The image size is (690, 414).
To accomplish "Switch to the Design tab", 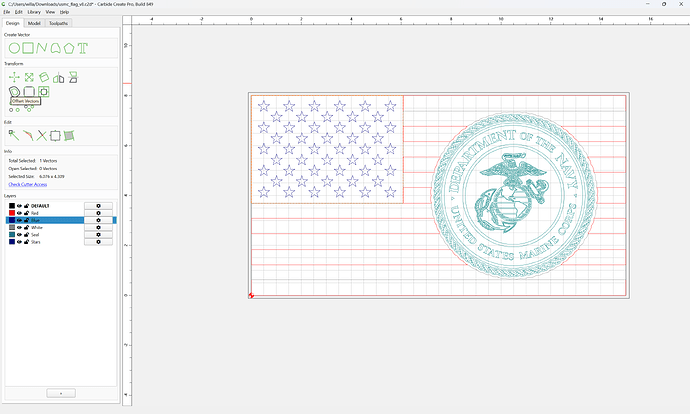I will point(12,23).
